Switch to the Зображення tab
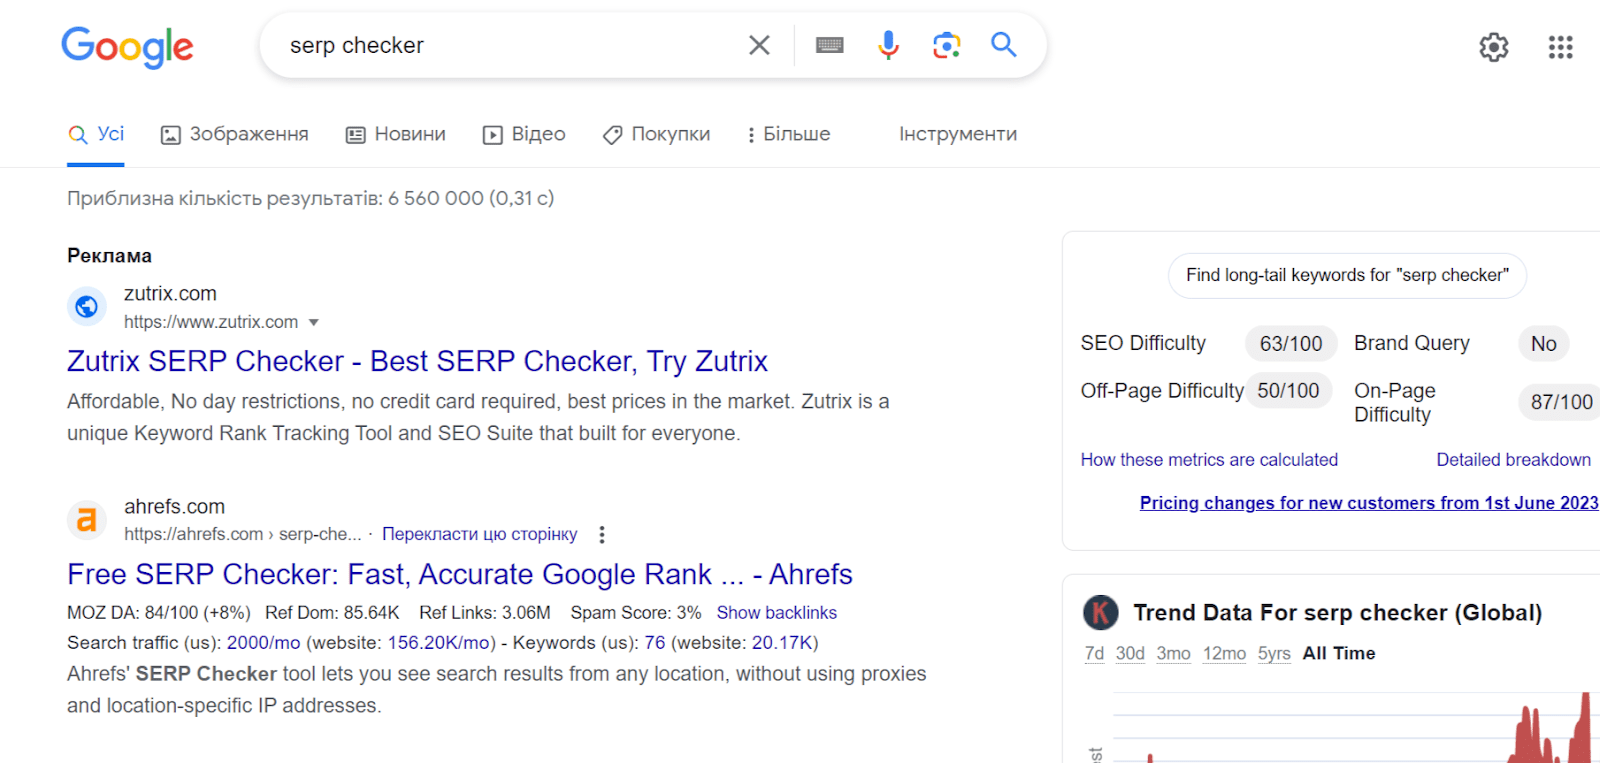Screen dimensions: 1600x763 (235, 134)
